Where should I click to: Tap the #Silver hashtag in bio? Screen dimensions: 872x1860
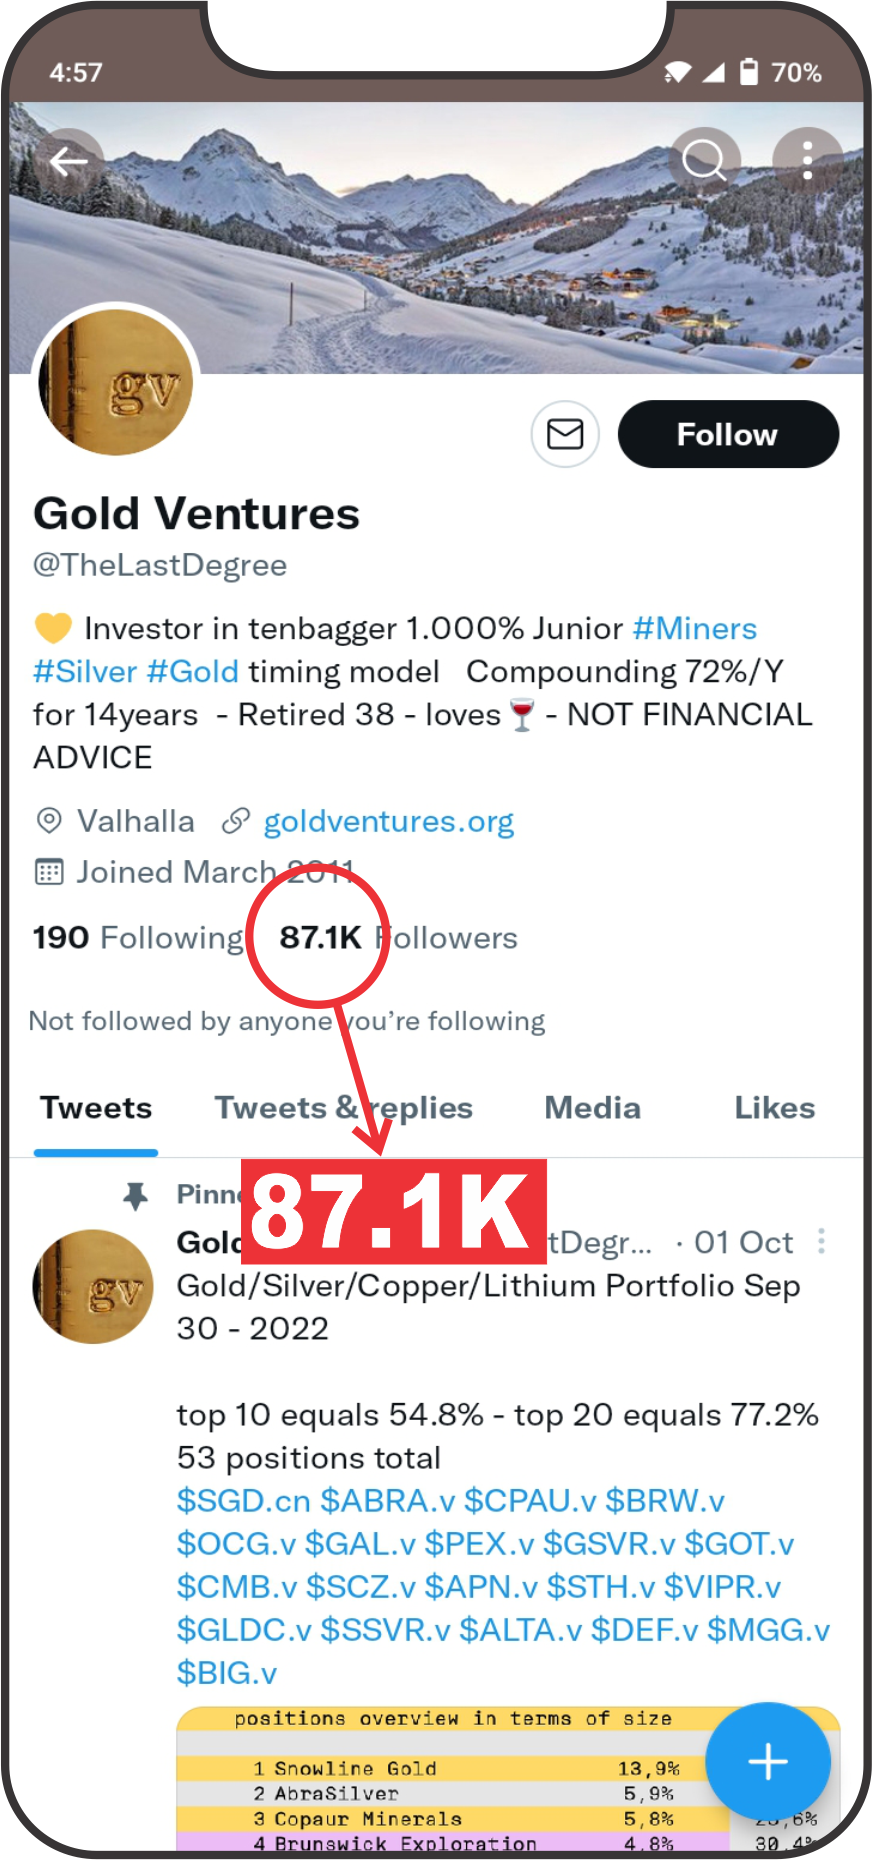(x=85, y=672)
